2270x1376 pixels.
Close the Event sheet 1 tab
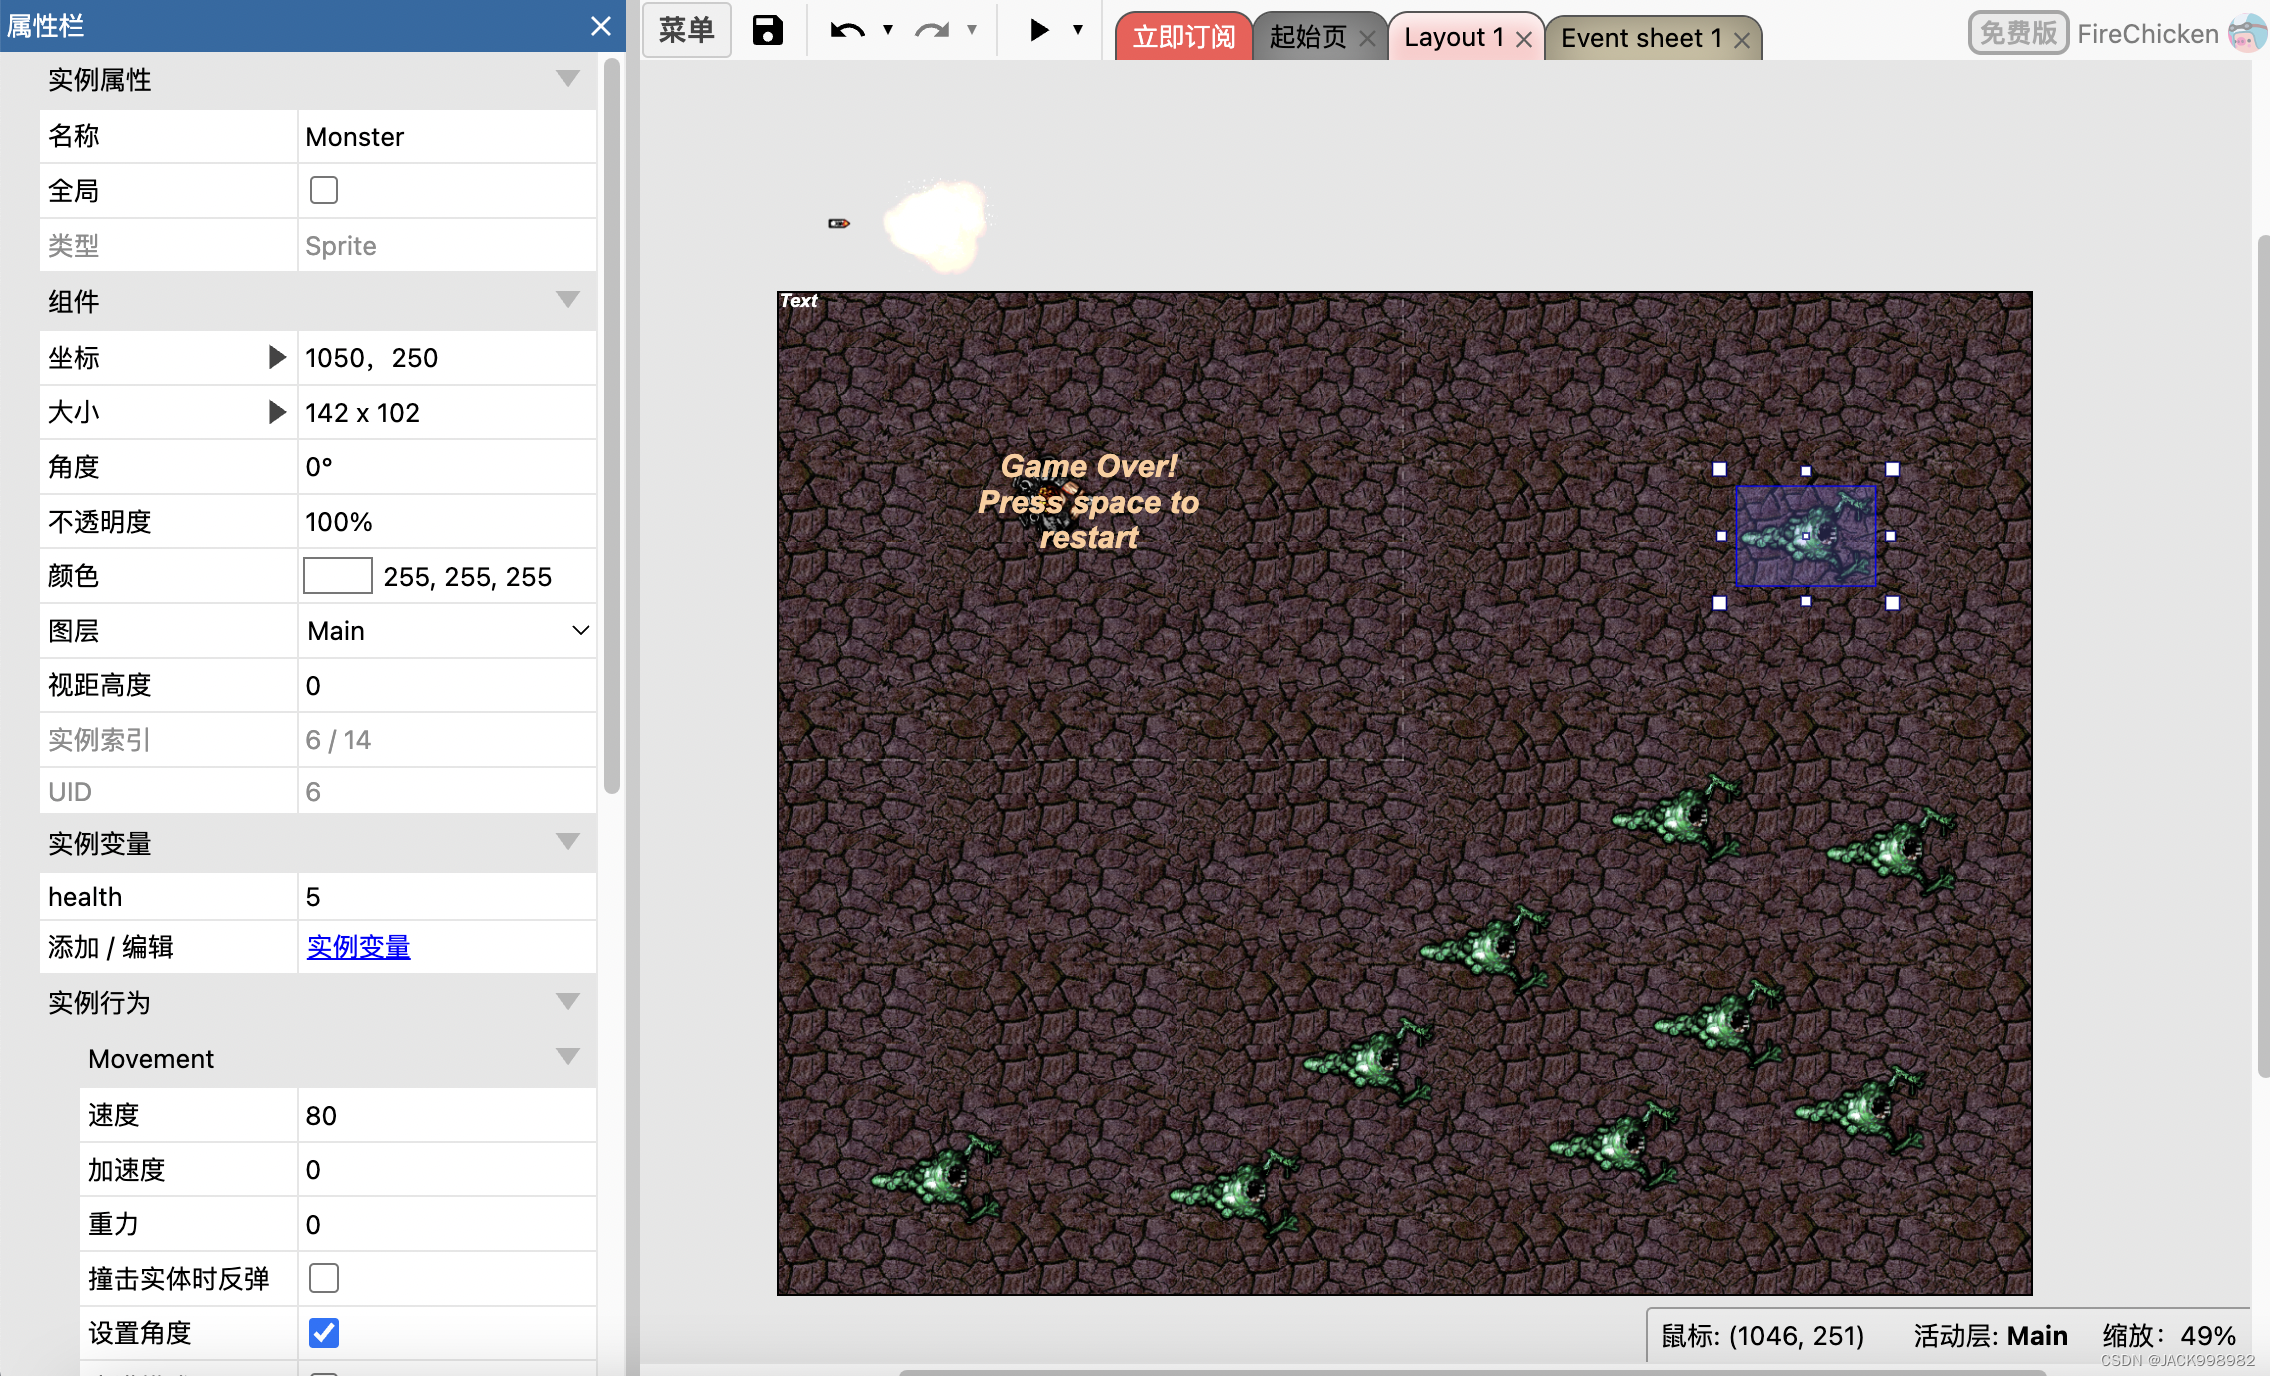[x=1742, y=40]
